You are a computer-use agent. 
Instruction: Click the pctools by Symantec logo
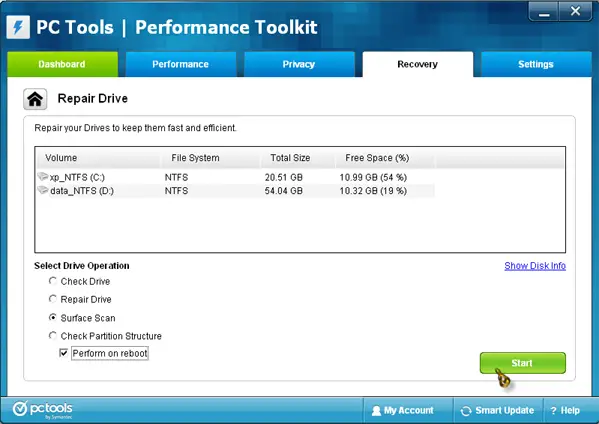coord(42,410)
